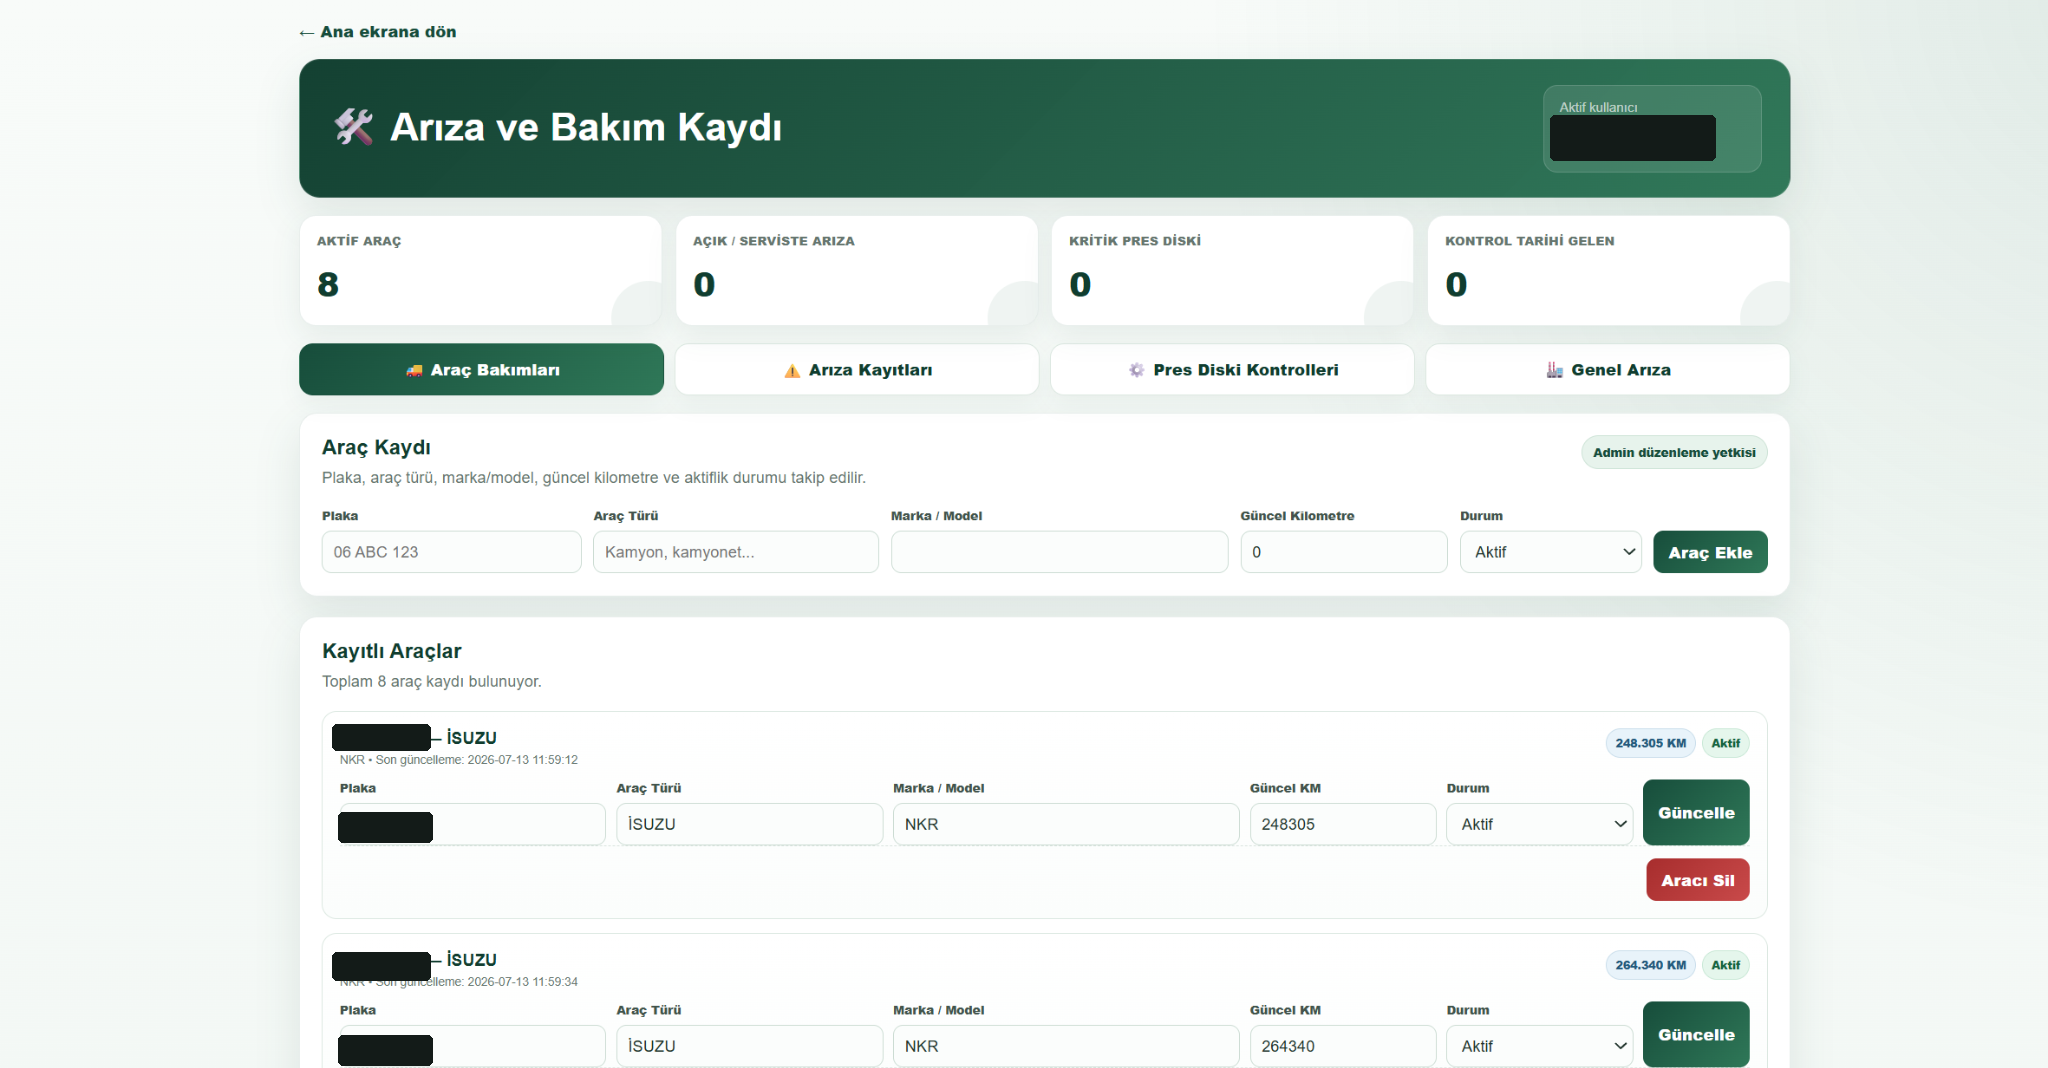
Task: Click Araç Türü field of the 248305 km vehicle
Action: tap(750, 824)
